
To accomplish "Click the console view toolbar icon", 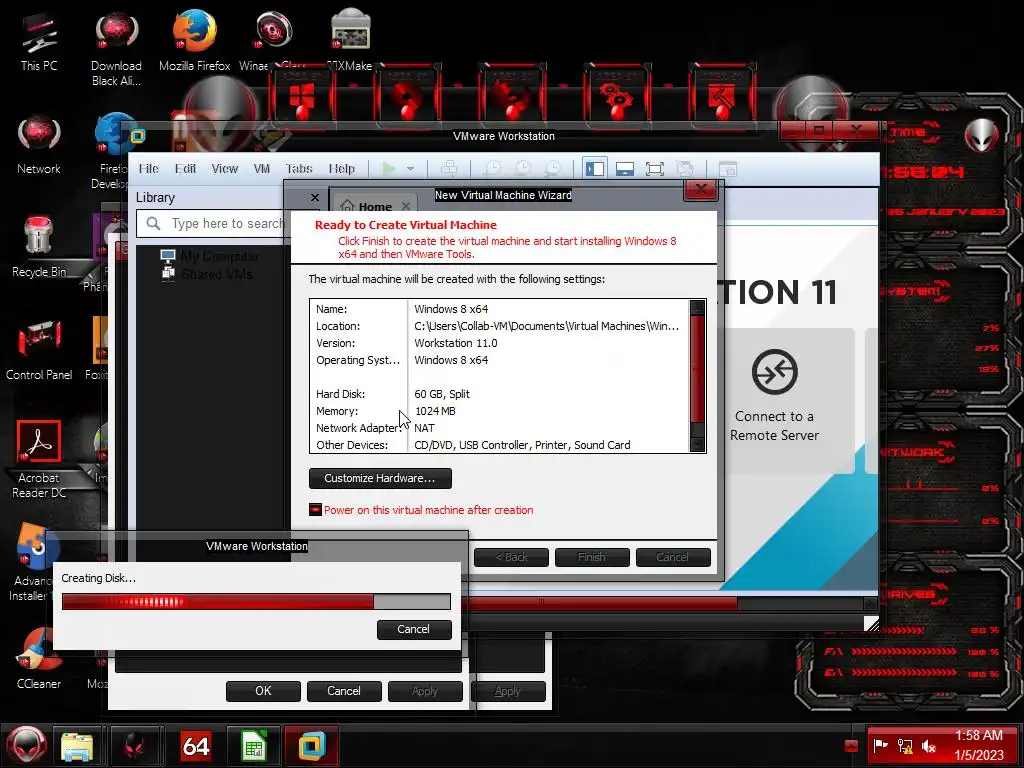I will click(x=728, y=169).
